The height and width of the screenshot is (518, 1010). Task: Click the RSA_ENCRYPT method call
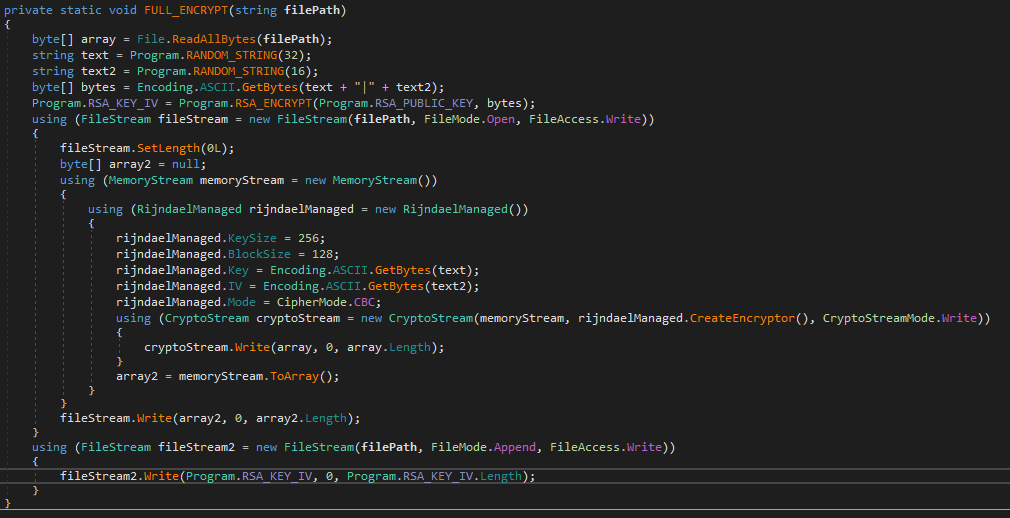tap(274, 103)
